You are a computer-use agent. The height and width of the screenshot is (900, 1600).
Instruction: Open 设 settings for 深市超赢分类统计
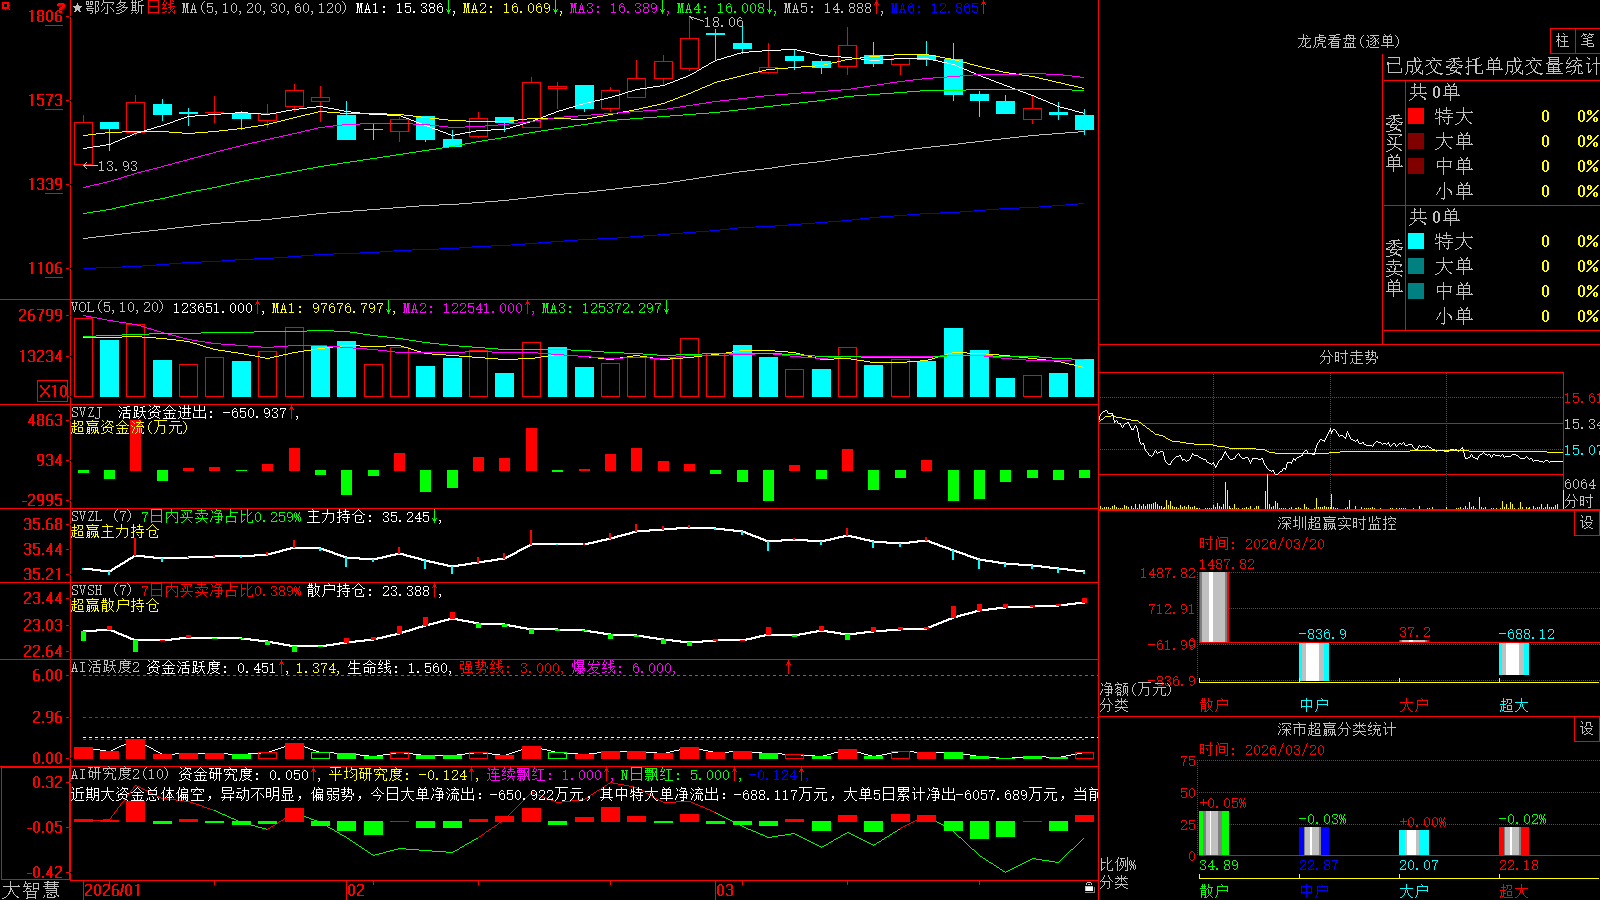pos(1587,729)
